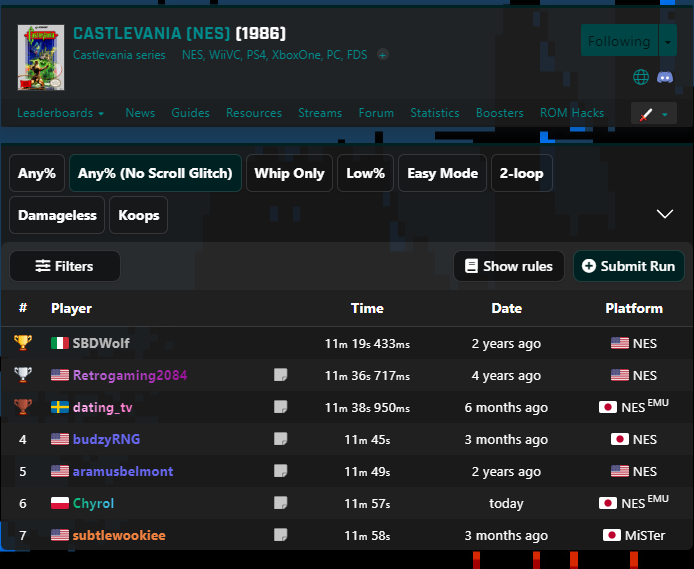The width and height of the screenshot is (694, 569).
Task: Click Sweden flag next to dating_tv
Action: 60,407
